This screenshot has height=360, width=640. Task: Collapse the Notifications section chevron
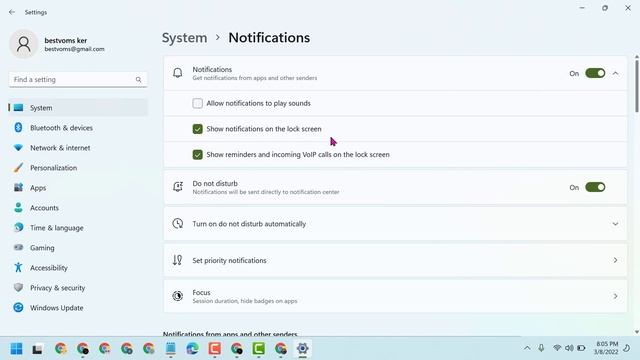tap(616, 73)
